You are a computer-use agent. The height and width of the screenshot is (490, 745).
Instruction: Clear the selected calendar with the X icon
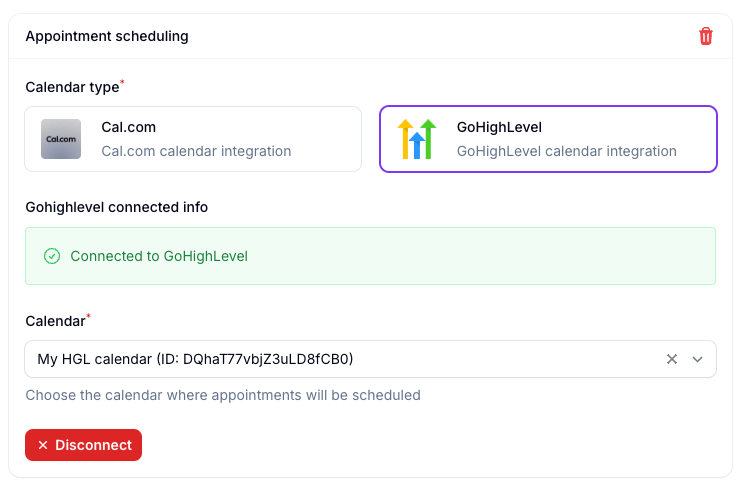point(672,359)
